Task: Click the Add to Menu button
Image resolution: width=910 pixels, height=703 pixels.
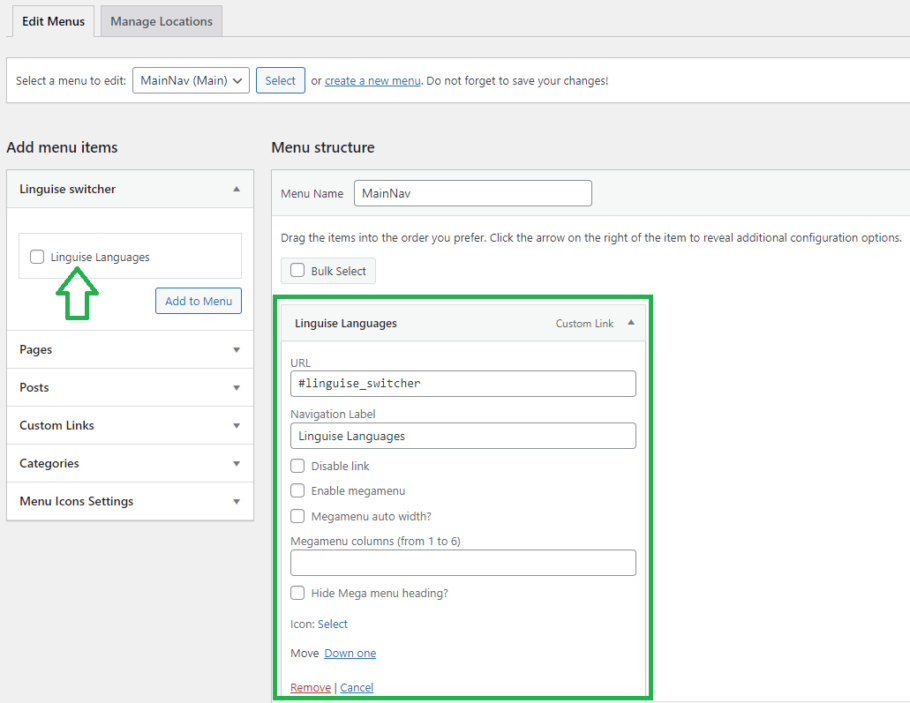Action: (x=198, y=301)
